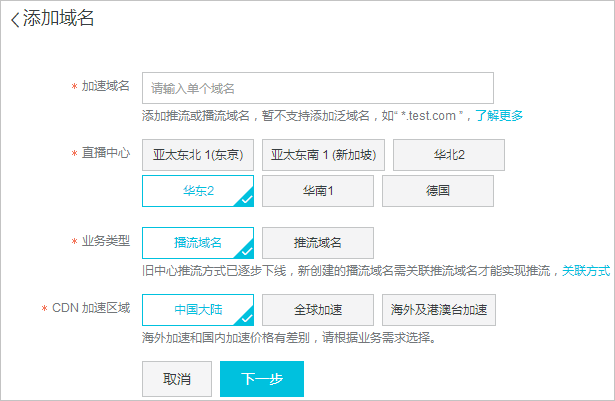The height and width of the screenshot is (401, 615).
Task: Focus the 加速域名 input field
Action: point(318,88)
